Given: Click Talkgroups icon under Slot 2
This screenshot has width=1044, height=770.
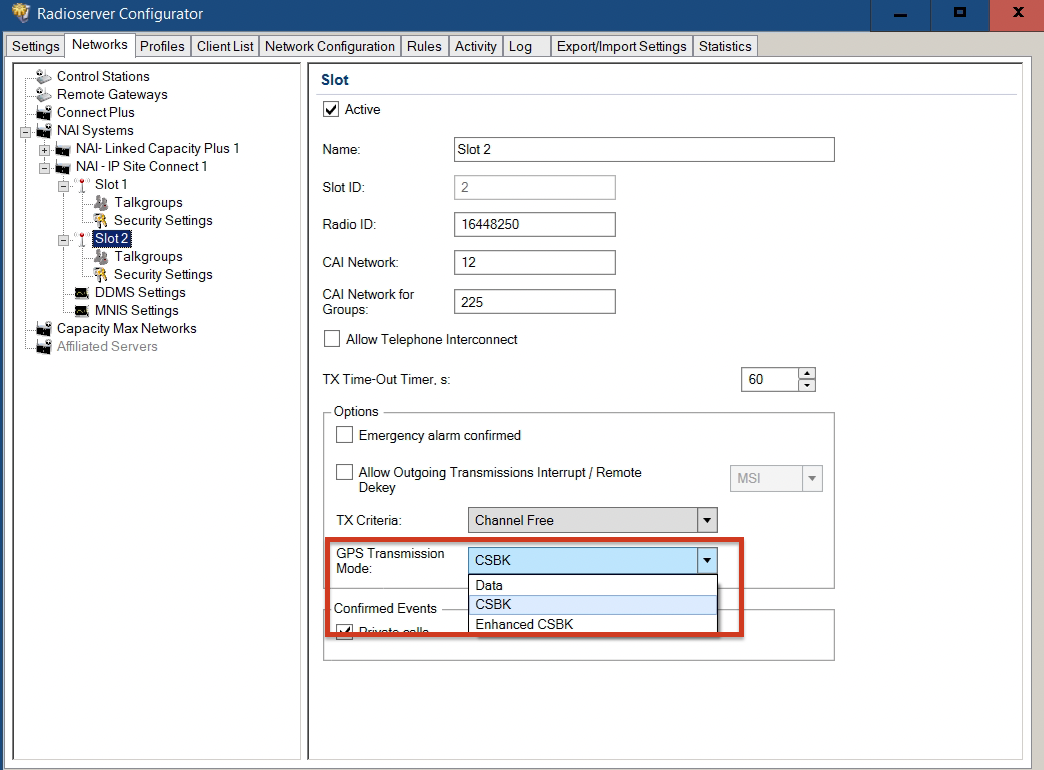Looking at the screenshot, I should tap(101, 256).
